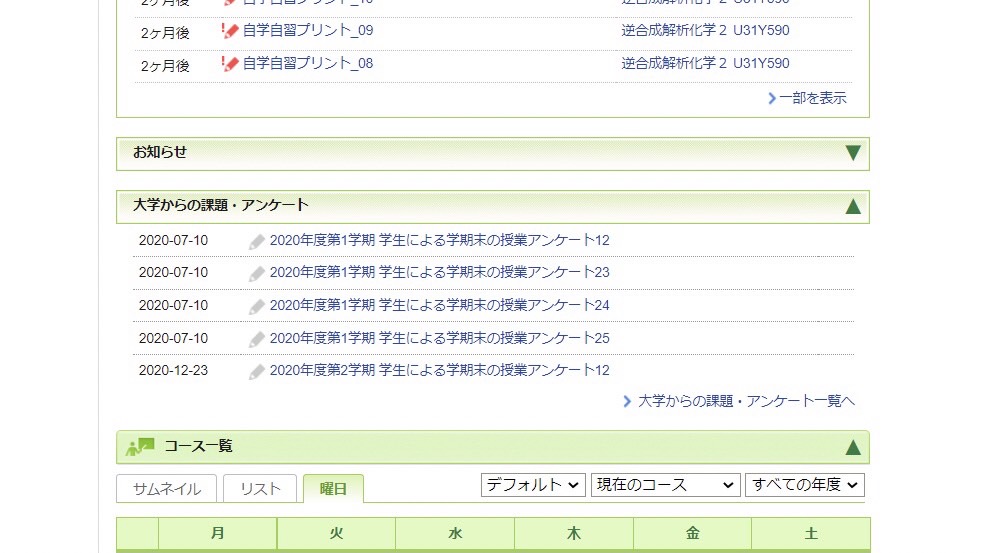Click the gray pencil icon beside 授業アンケート23
This screenshot has width=983, height=553.
point(257,273)
